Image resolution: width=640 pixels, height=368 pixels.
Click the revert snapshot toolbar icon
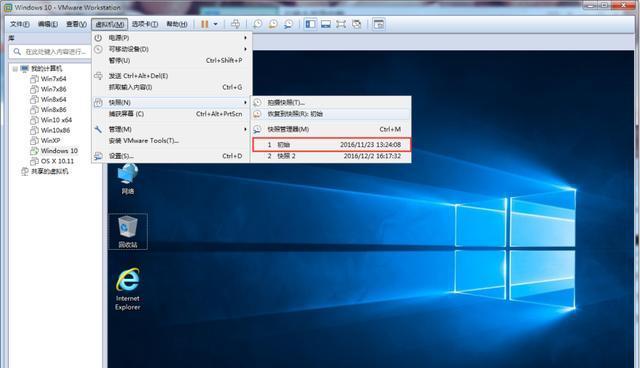(273, 24)
